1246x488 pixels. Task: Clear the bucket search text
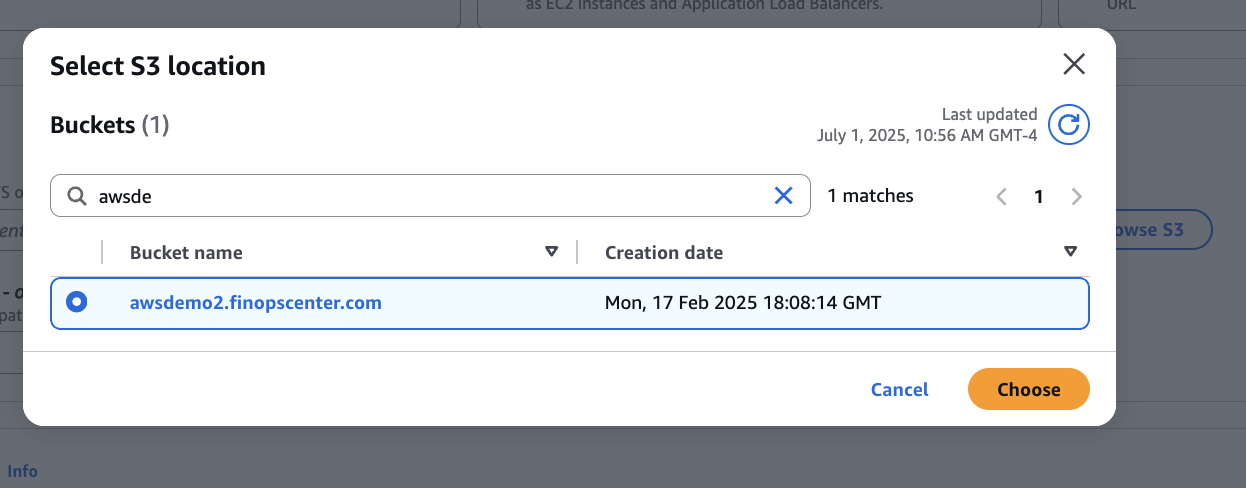click(x=783, y=196)
